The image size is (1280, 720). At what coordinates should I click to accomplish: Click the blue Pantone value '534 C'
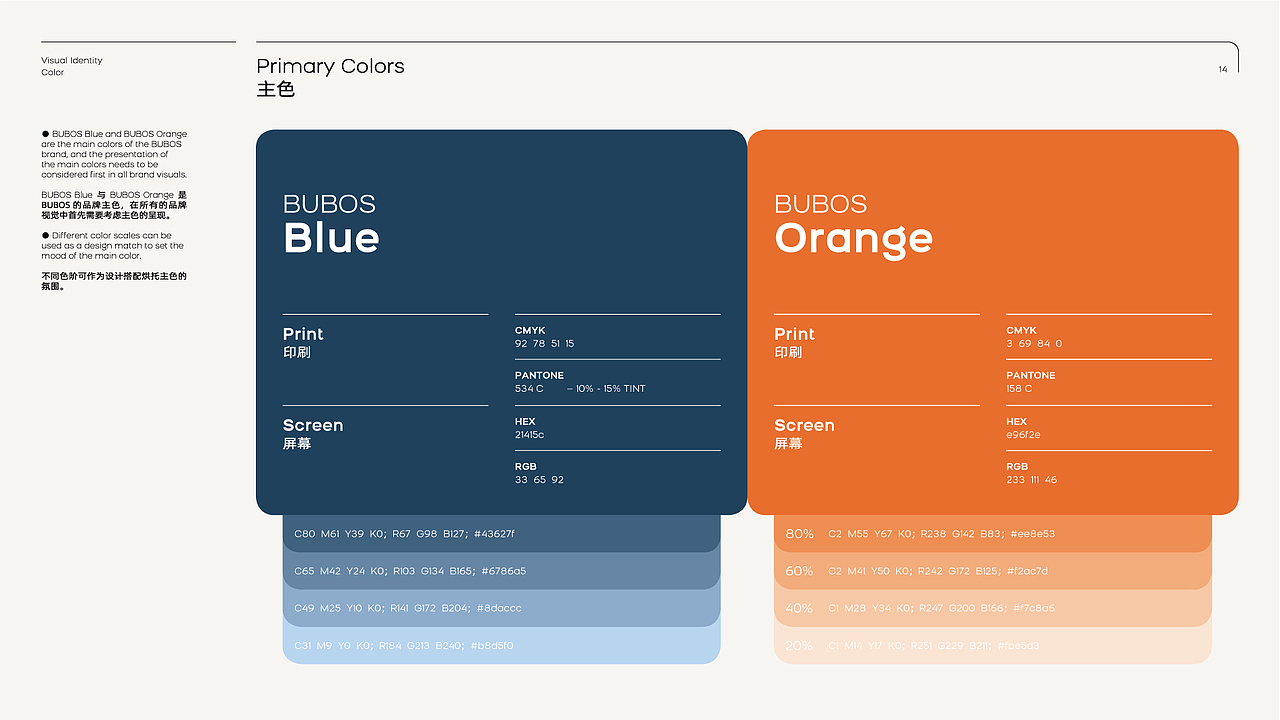point(529,388)
